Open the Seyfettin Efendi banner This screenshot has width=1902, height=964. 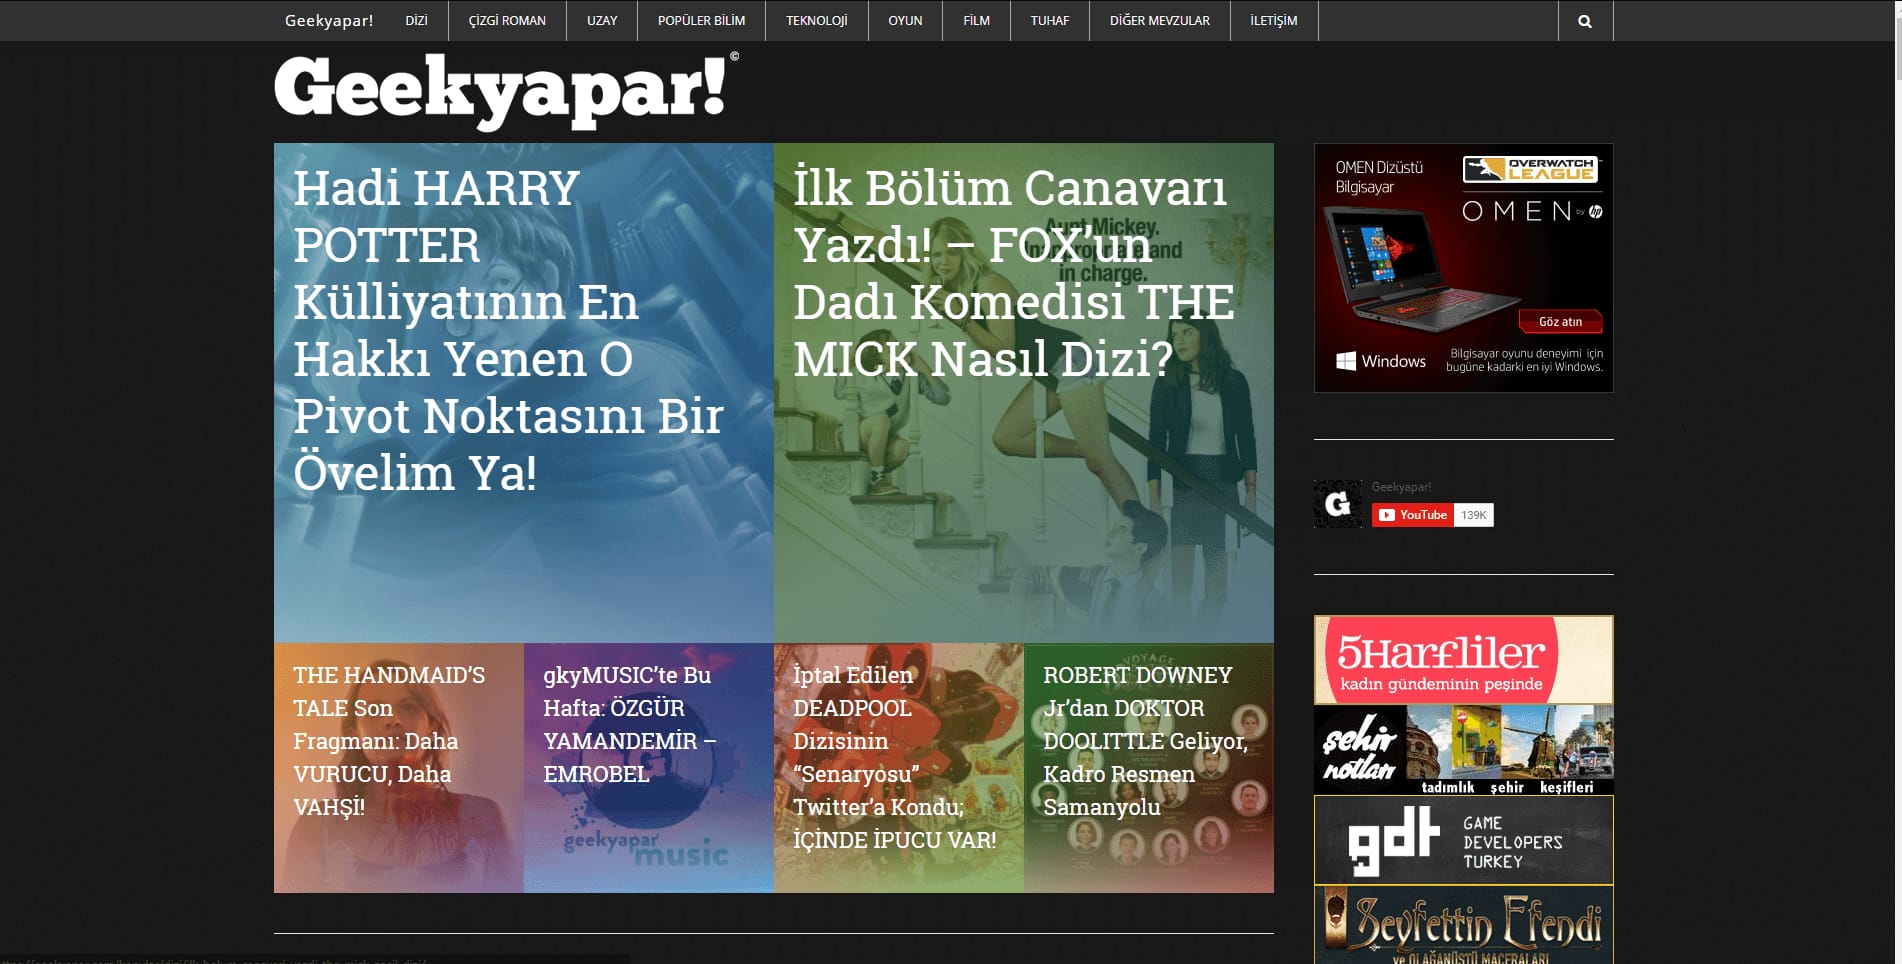coord(1464,925)
